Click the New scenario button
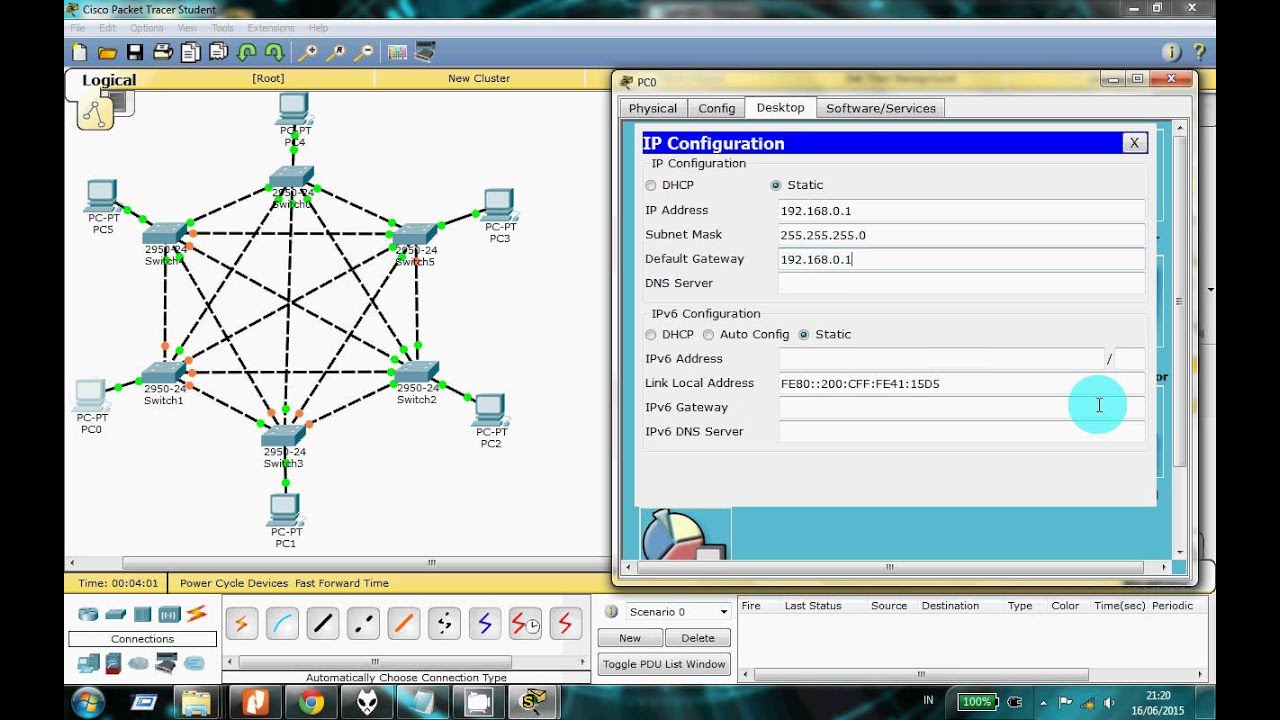This screenshot has width=1280, height=720. (x=630, y=638)
